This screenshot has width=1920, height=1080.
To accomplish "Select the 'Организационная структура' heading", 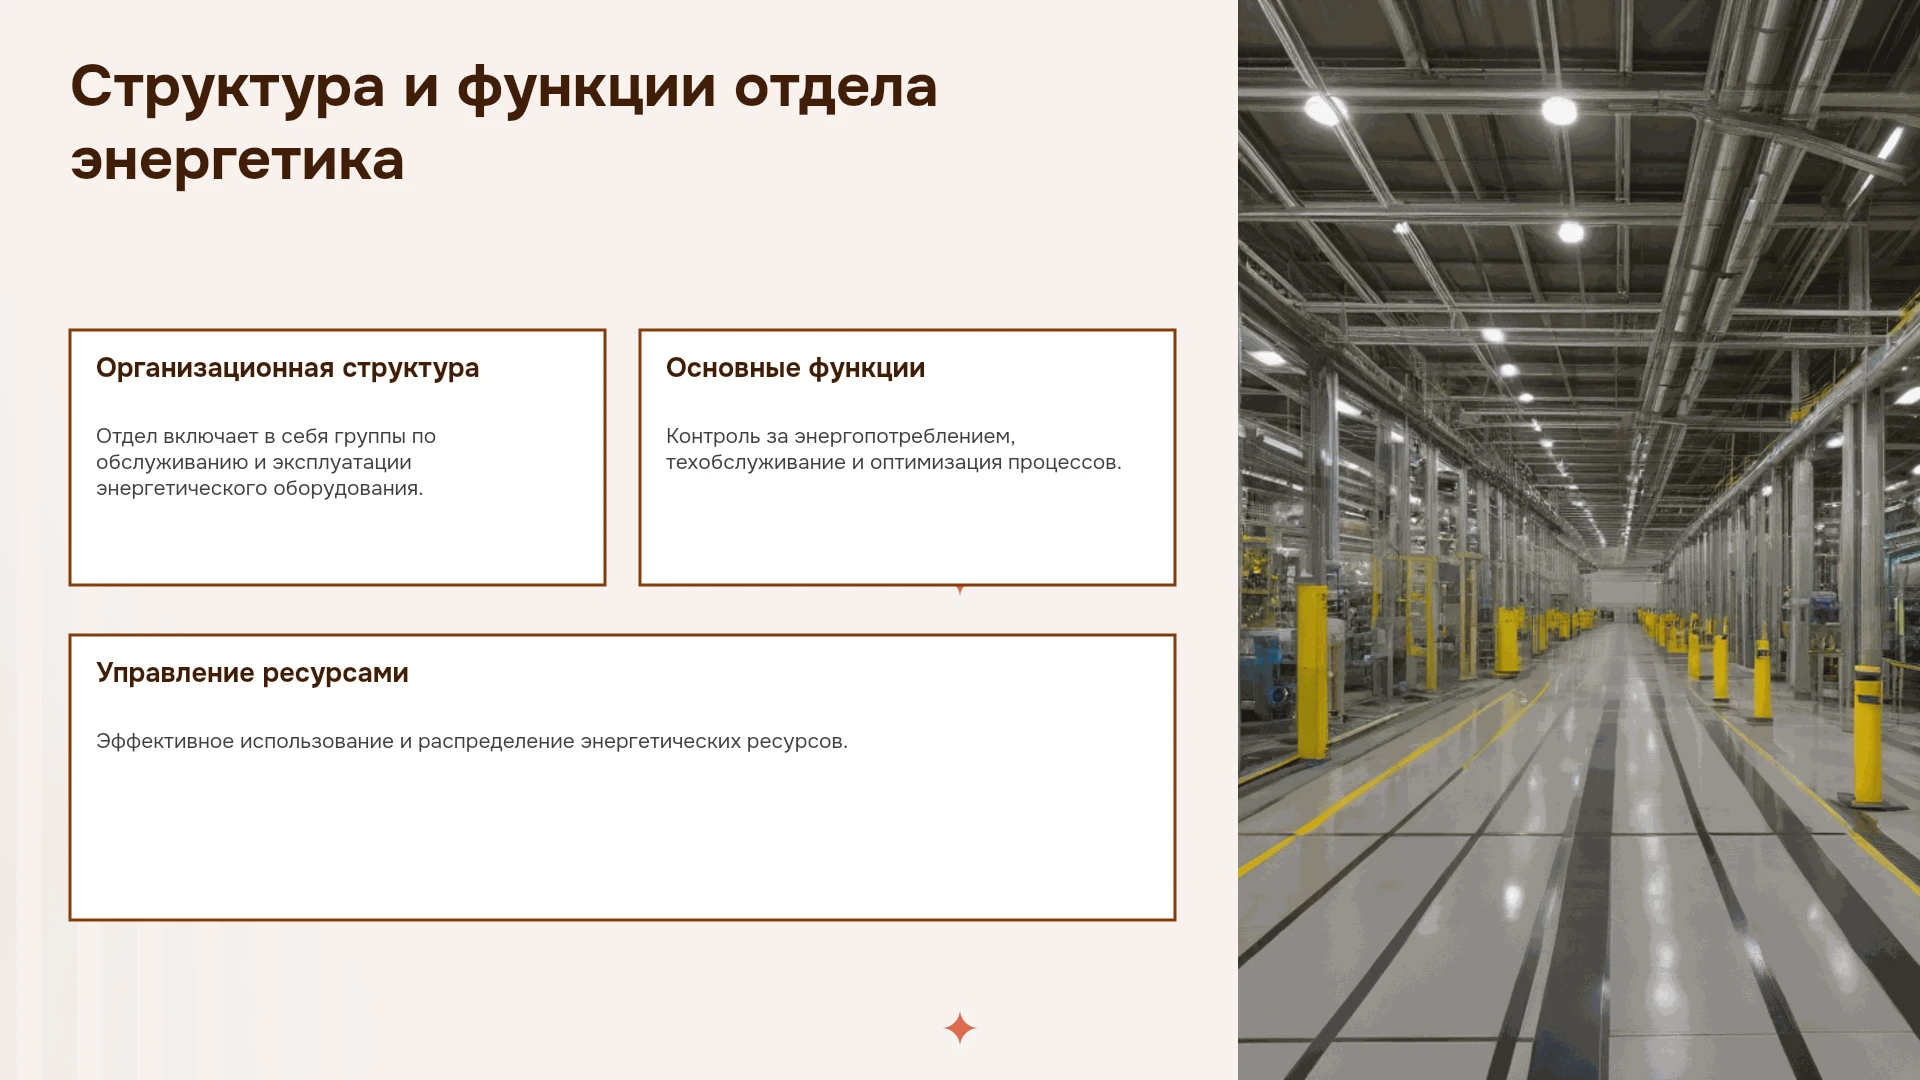I will coord(288,368).
